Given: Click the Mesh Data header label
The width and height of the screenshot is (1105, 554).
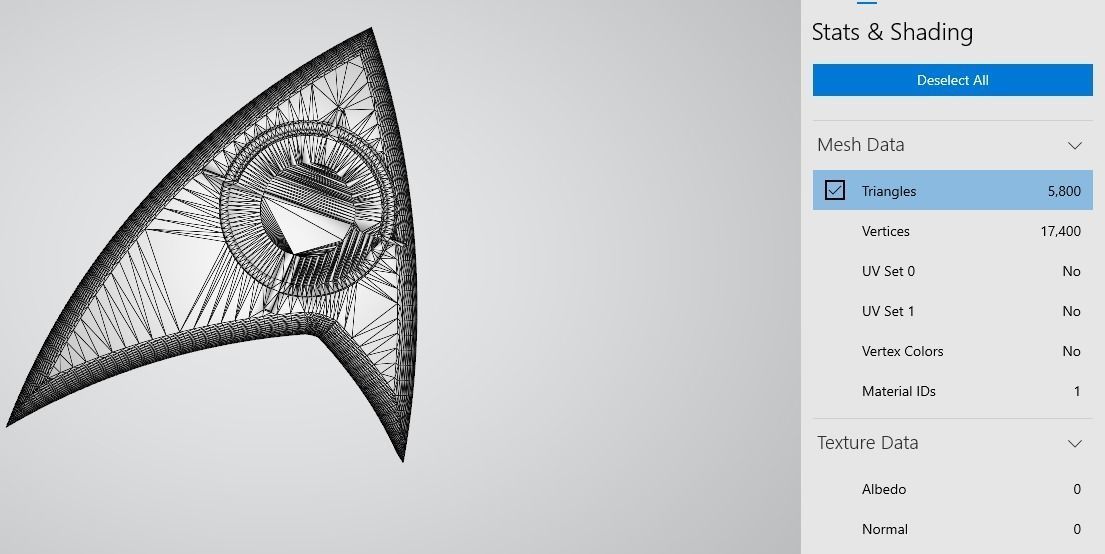Looking at the screenshot, I should [860, 145].
